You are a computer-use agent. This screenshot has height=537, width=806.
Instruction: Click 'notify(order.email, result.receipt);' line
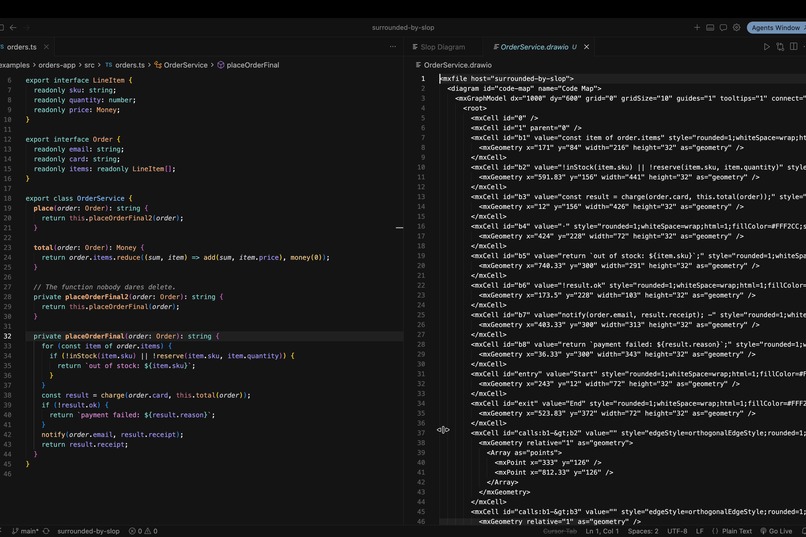pos(112,435)
